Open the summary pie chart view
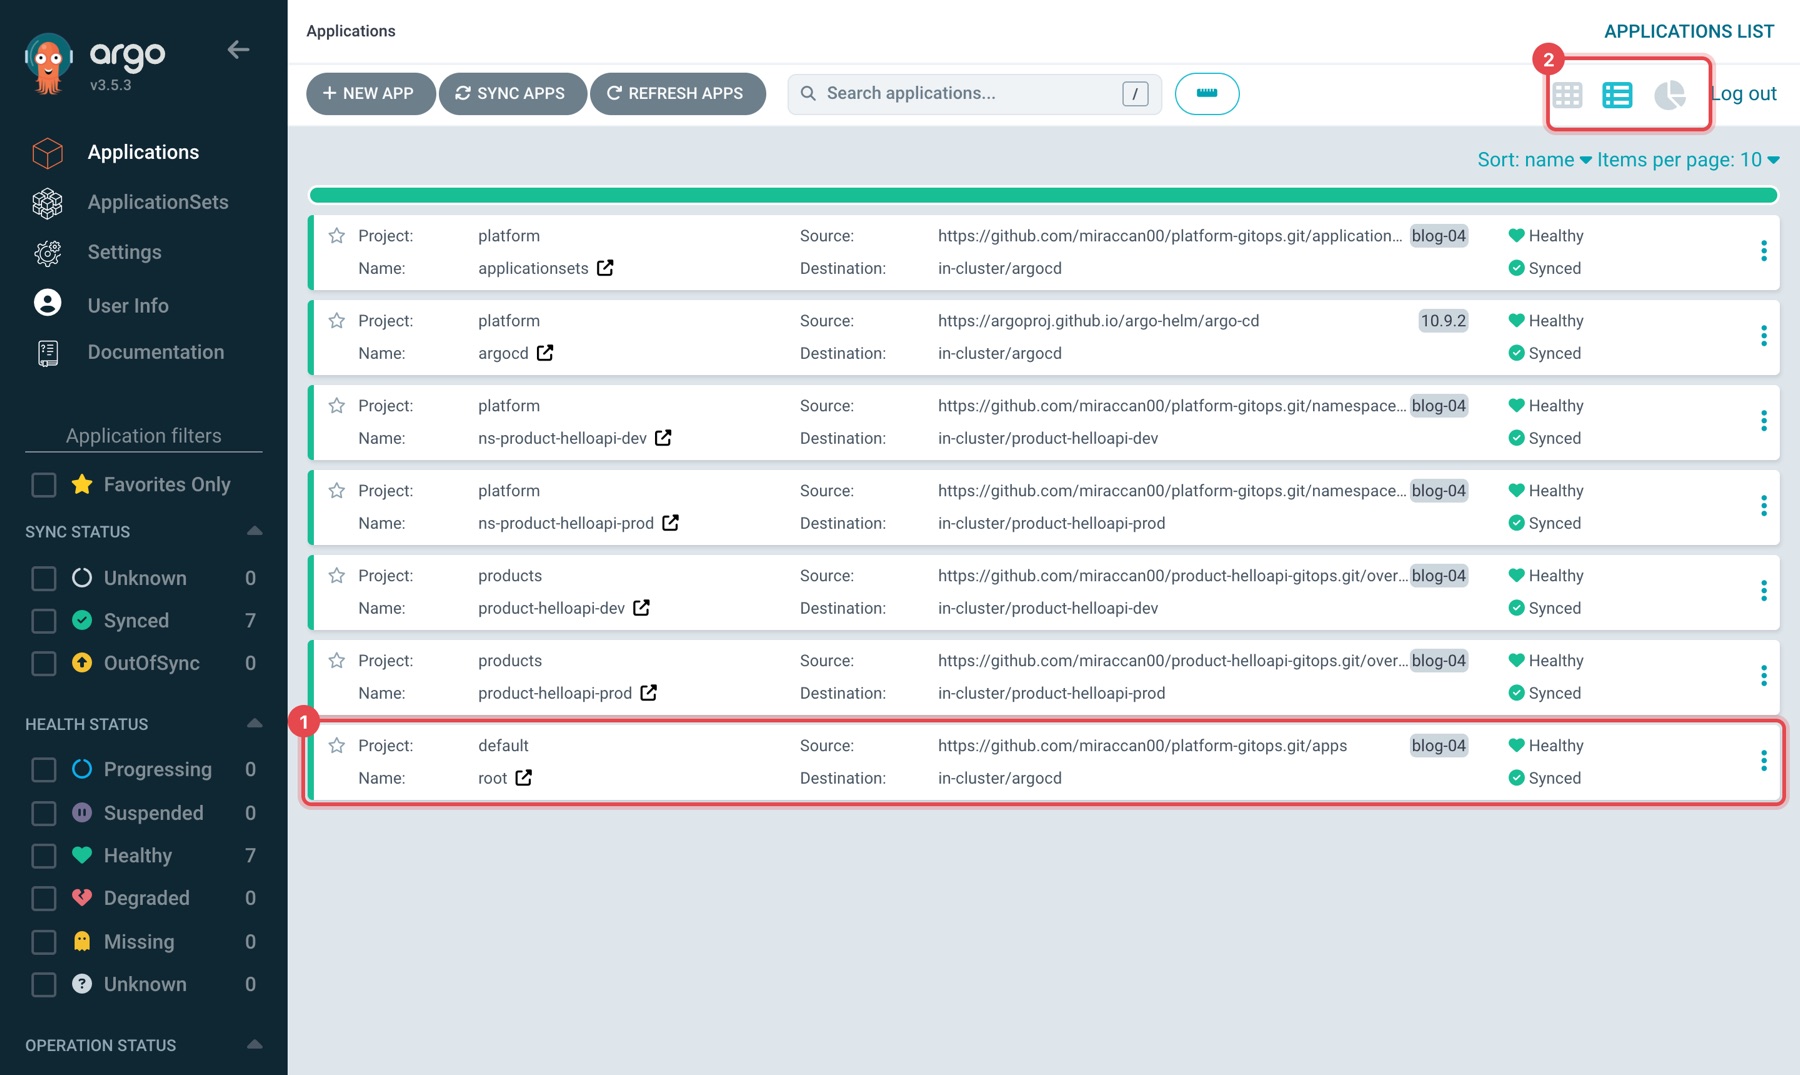The height and width of the screenshot is (1075, 1800). [x=1669, y=95]
